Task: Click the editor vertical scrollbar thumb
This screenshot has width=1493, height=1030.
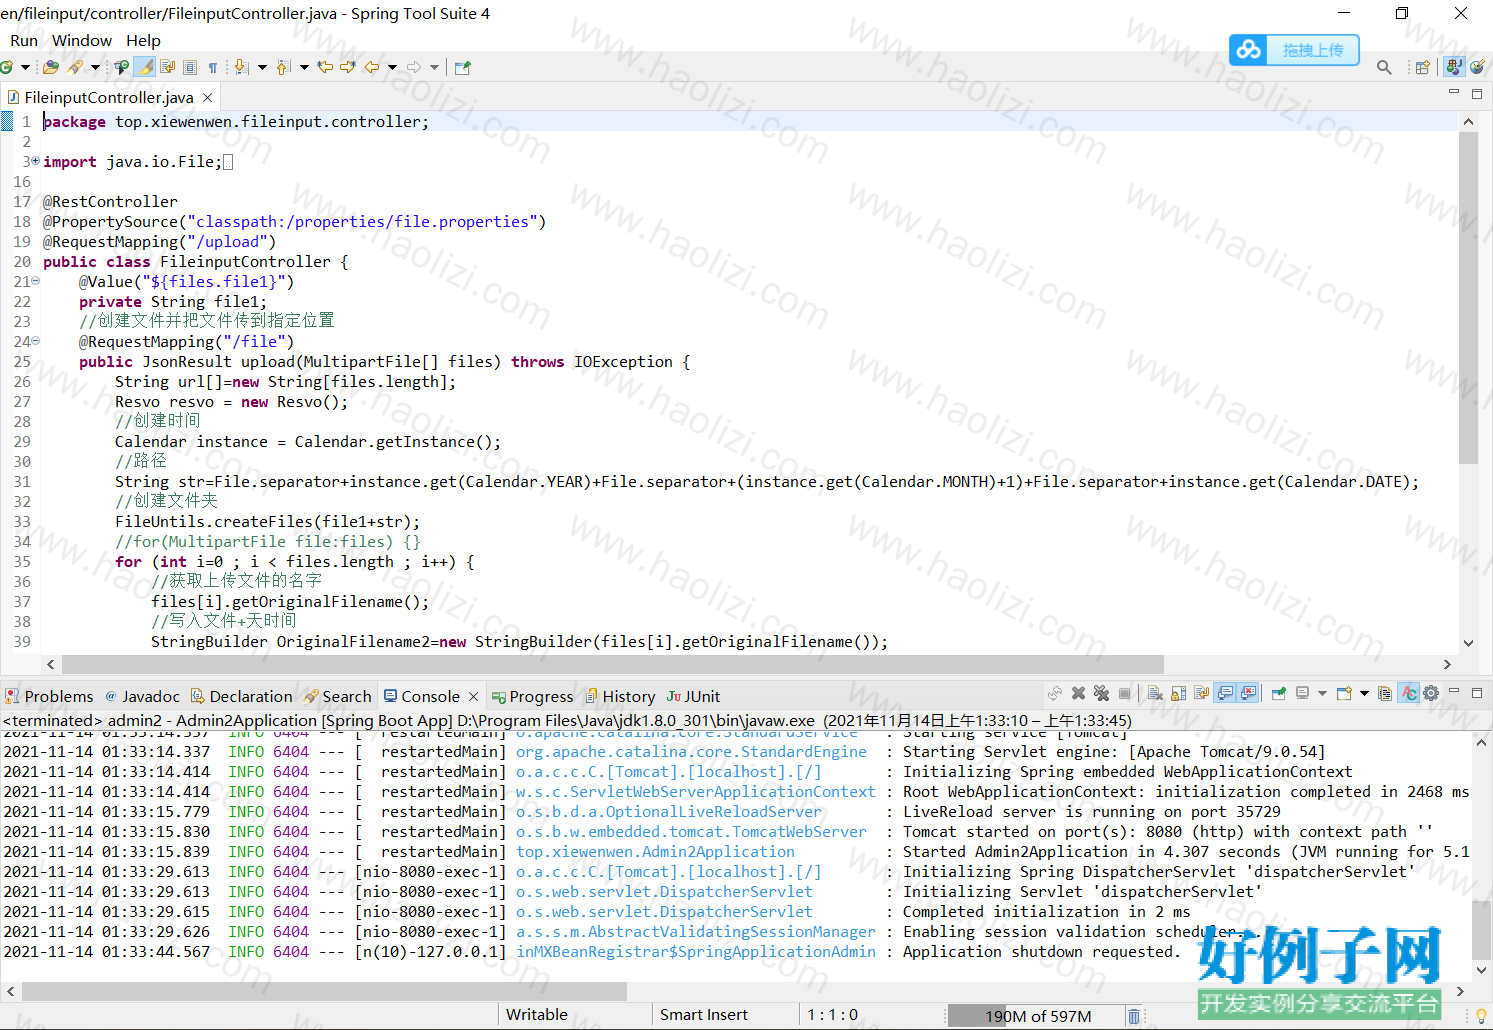Action: 1468,298
